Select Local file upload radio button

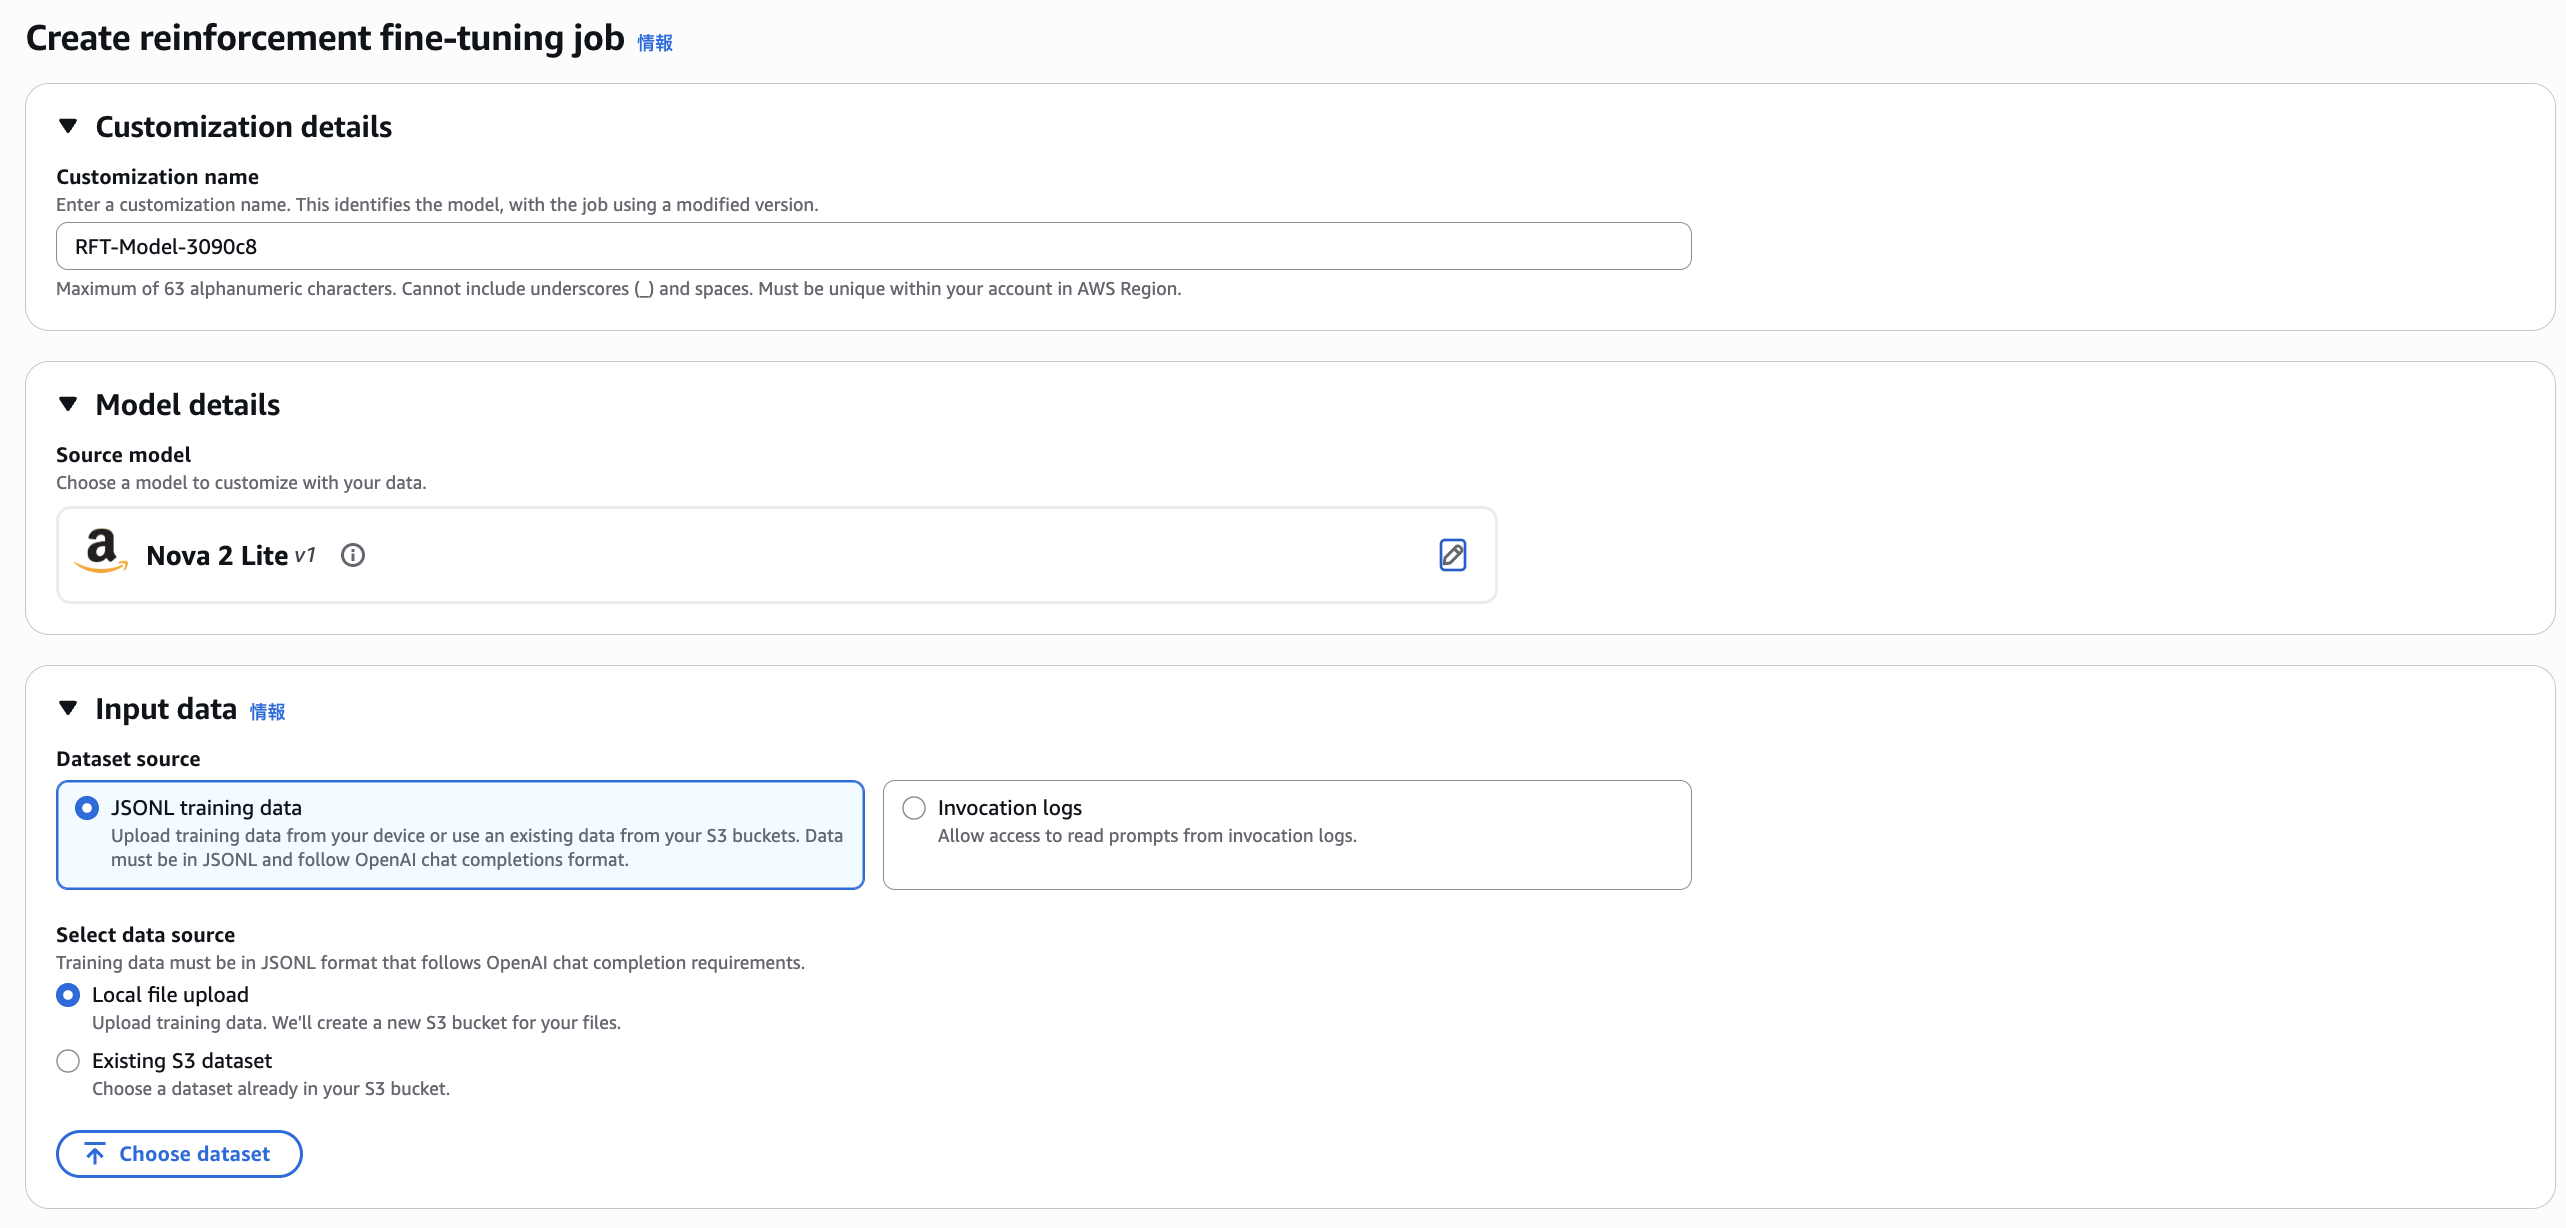(68, 995)
